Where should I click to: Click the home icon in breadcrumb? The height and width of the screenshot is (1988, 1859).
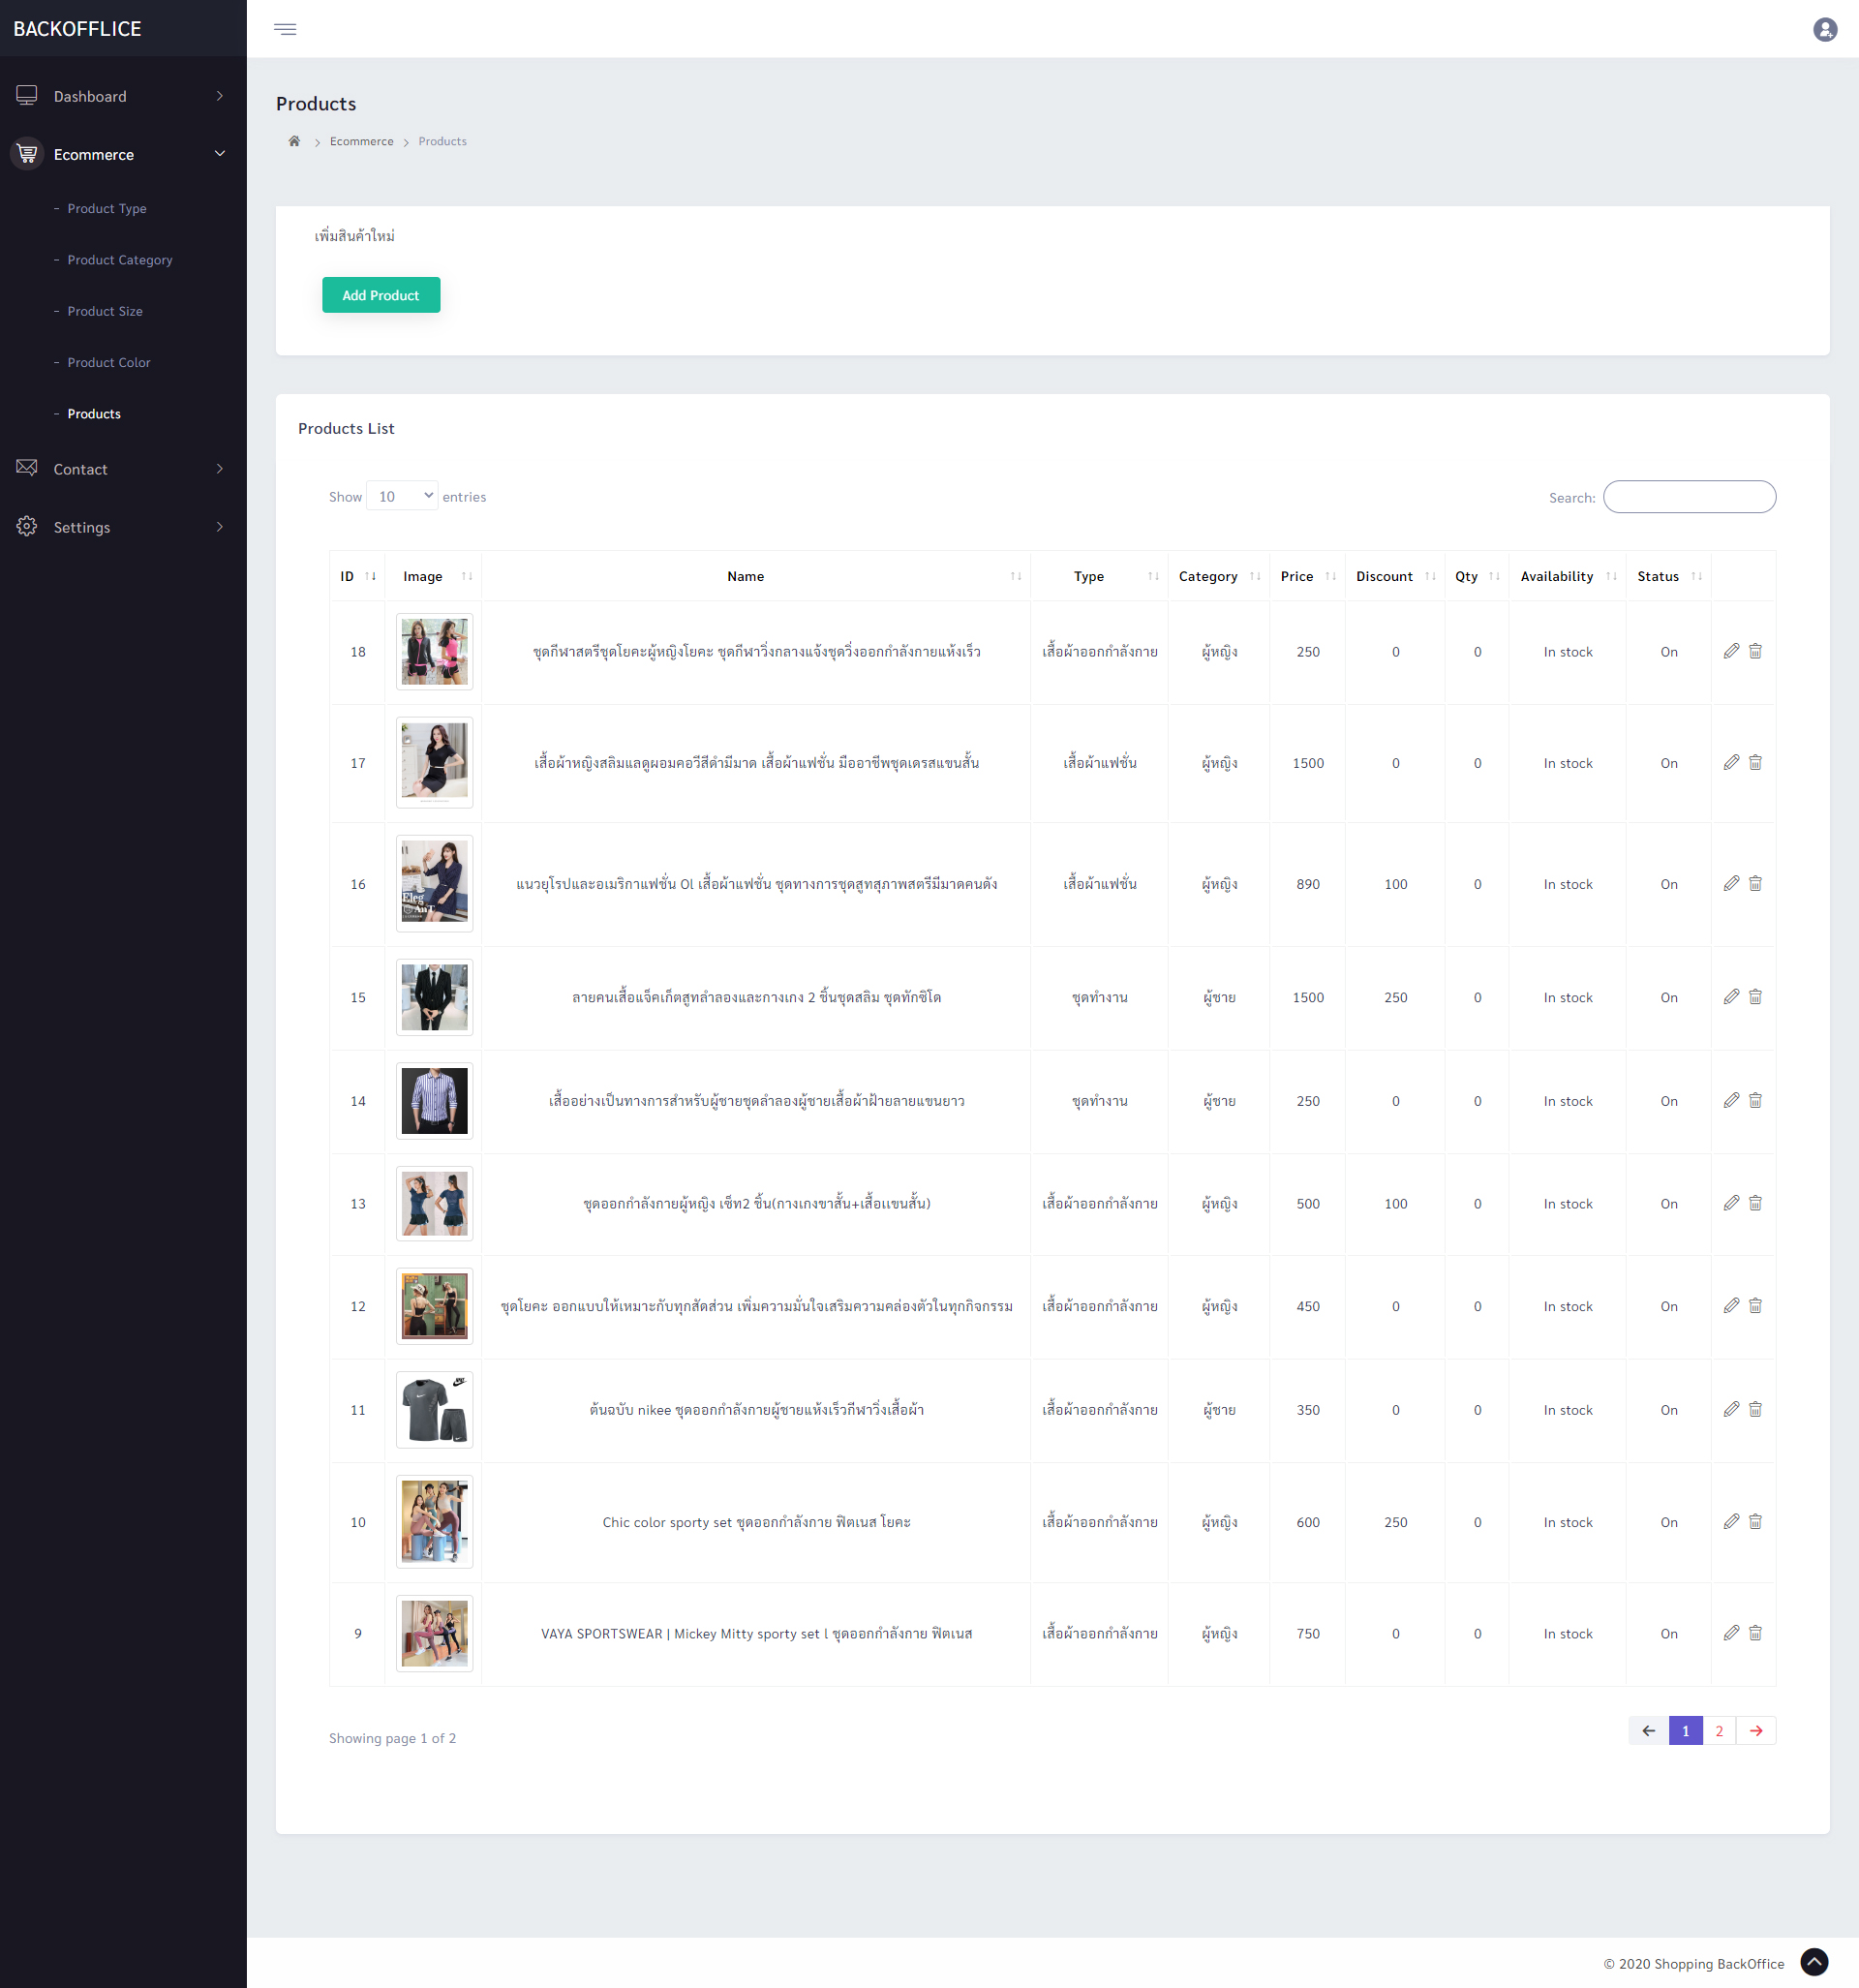click(294, 141)
